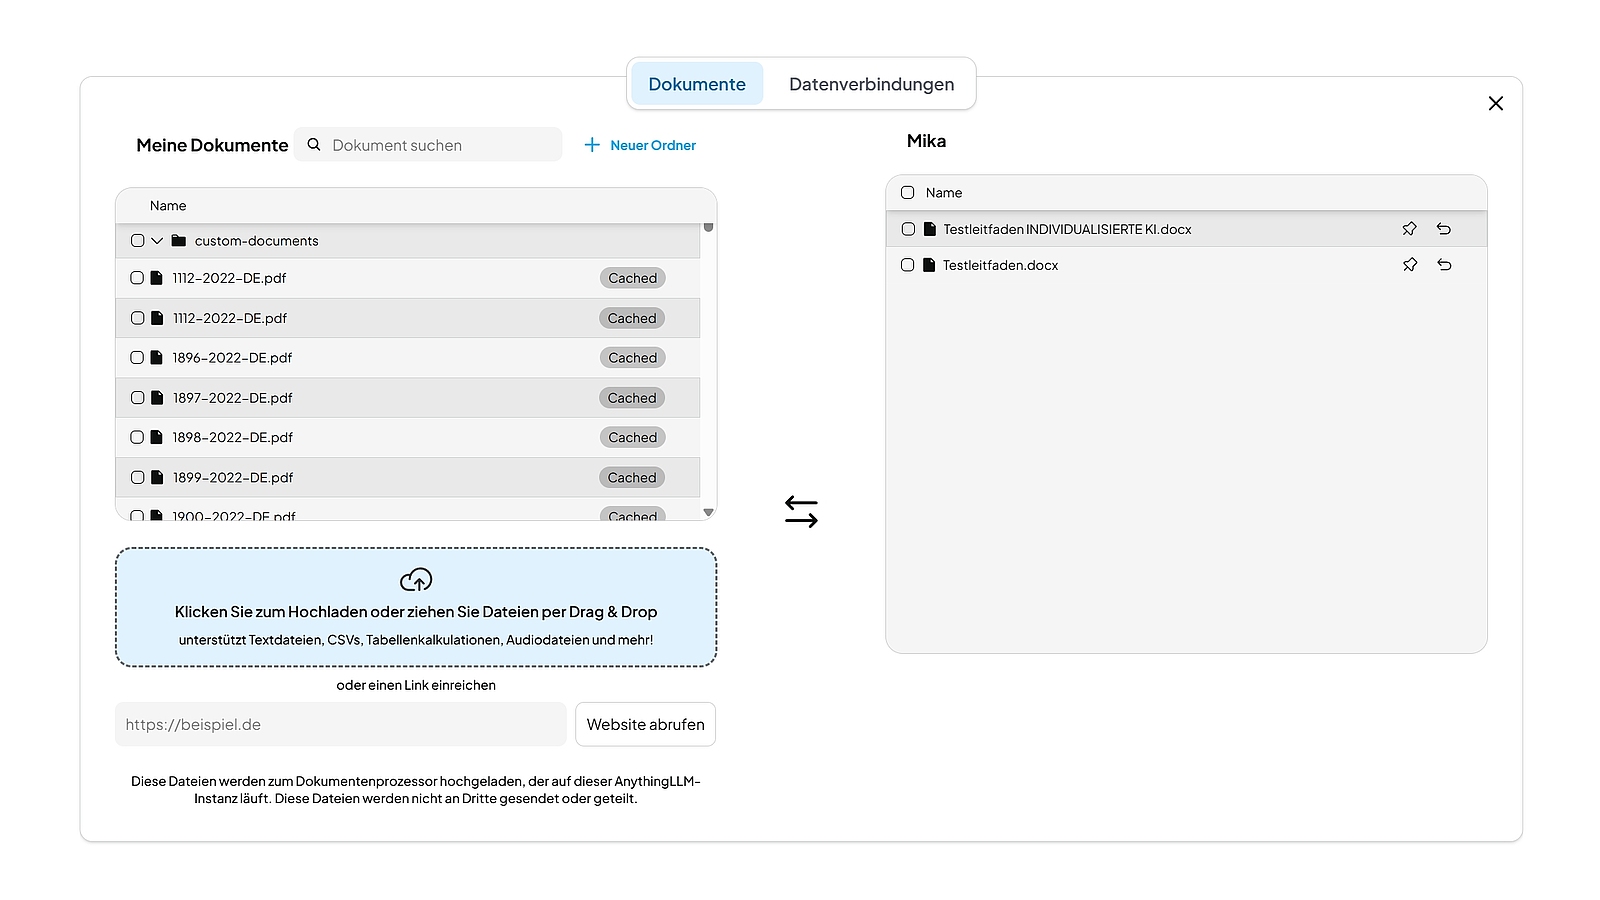Click the Cached badge of 1897-2022-DE.pdf
Image resolution: width=1600 pixels, height=900 pixels.
[633, 398]
